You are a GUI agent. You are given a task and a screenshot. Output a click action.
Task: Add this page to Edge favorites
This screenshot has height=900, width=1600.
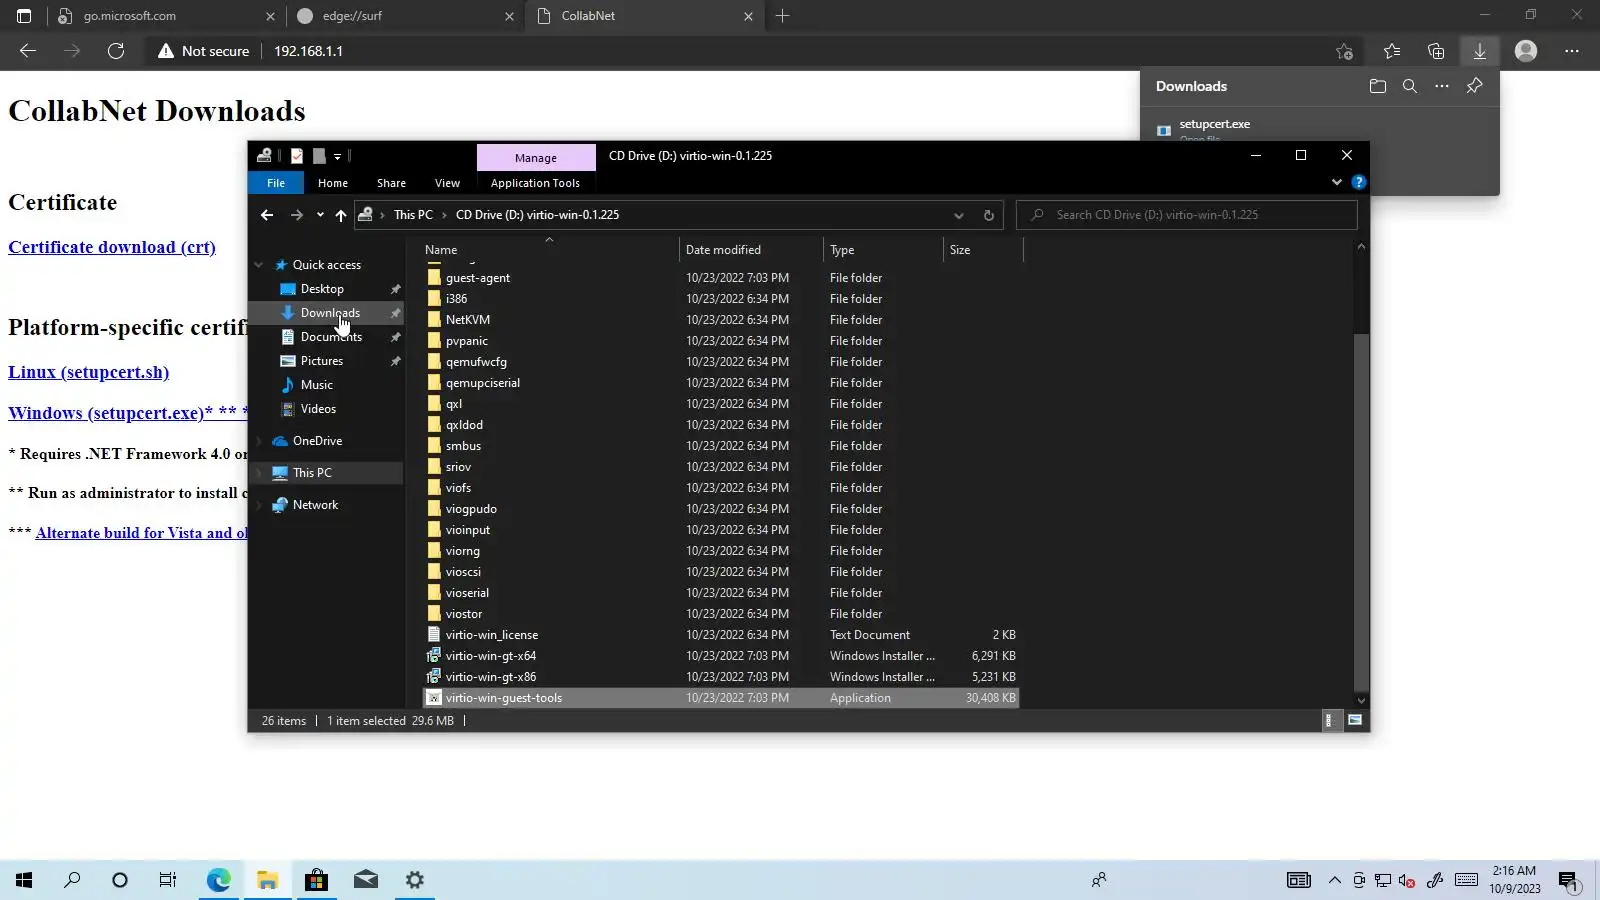pos(1344,51)
